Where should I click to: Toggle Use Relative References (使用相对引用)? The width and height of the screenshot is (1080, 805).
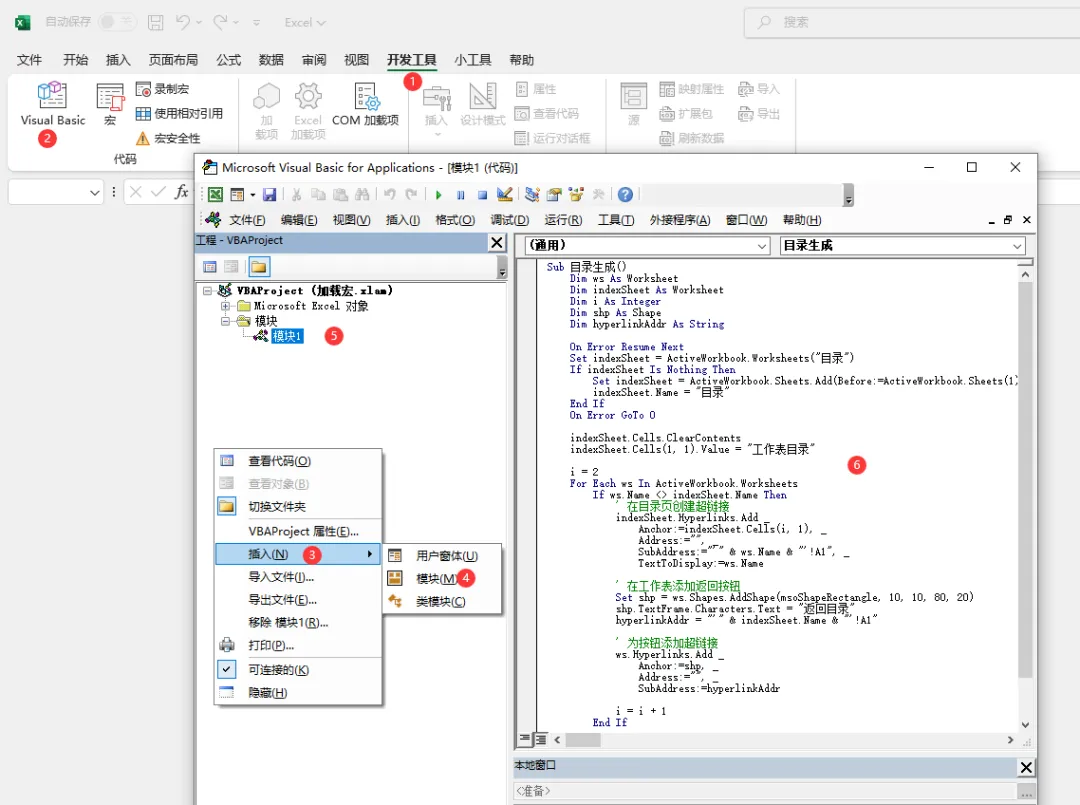[179, 114]
